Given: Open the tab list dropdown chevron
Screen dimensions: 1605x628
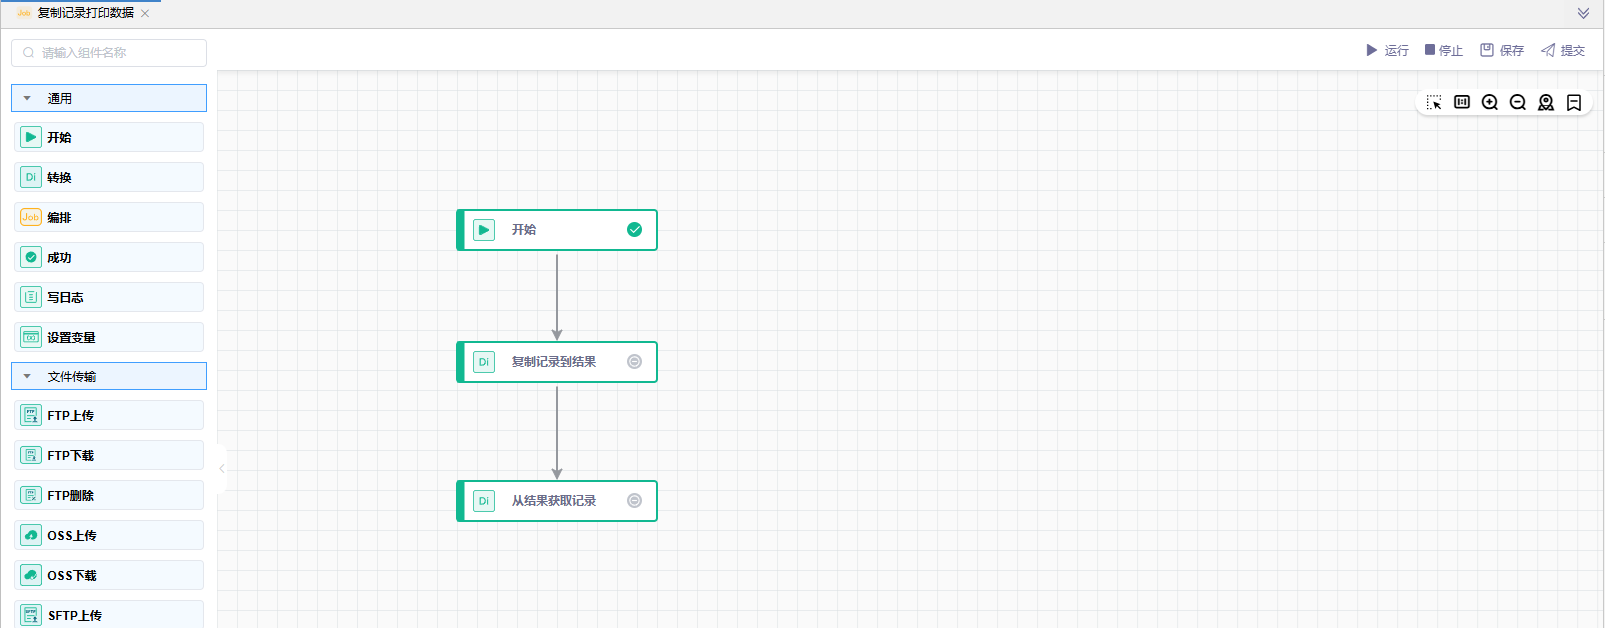Looking at the screenshot, I should [1583, 14].
